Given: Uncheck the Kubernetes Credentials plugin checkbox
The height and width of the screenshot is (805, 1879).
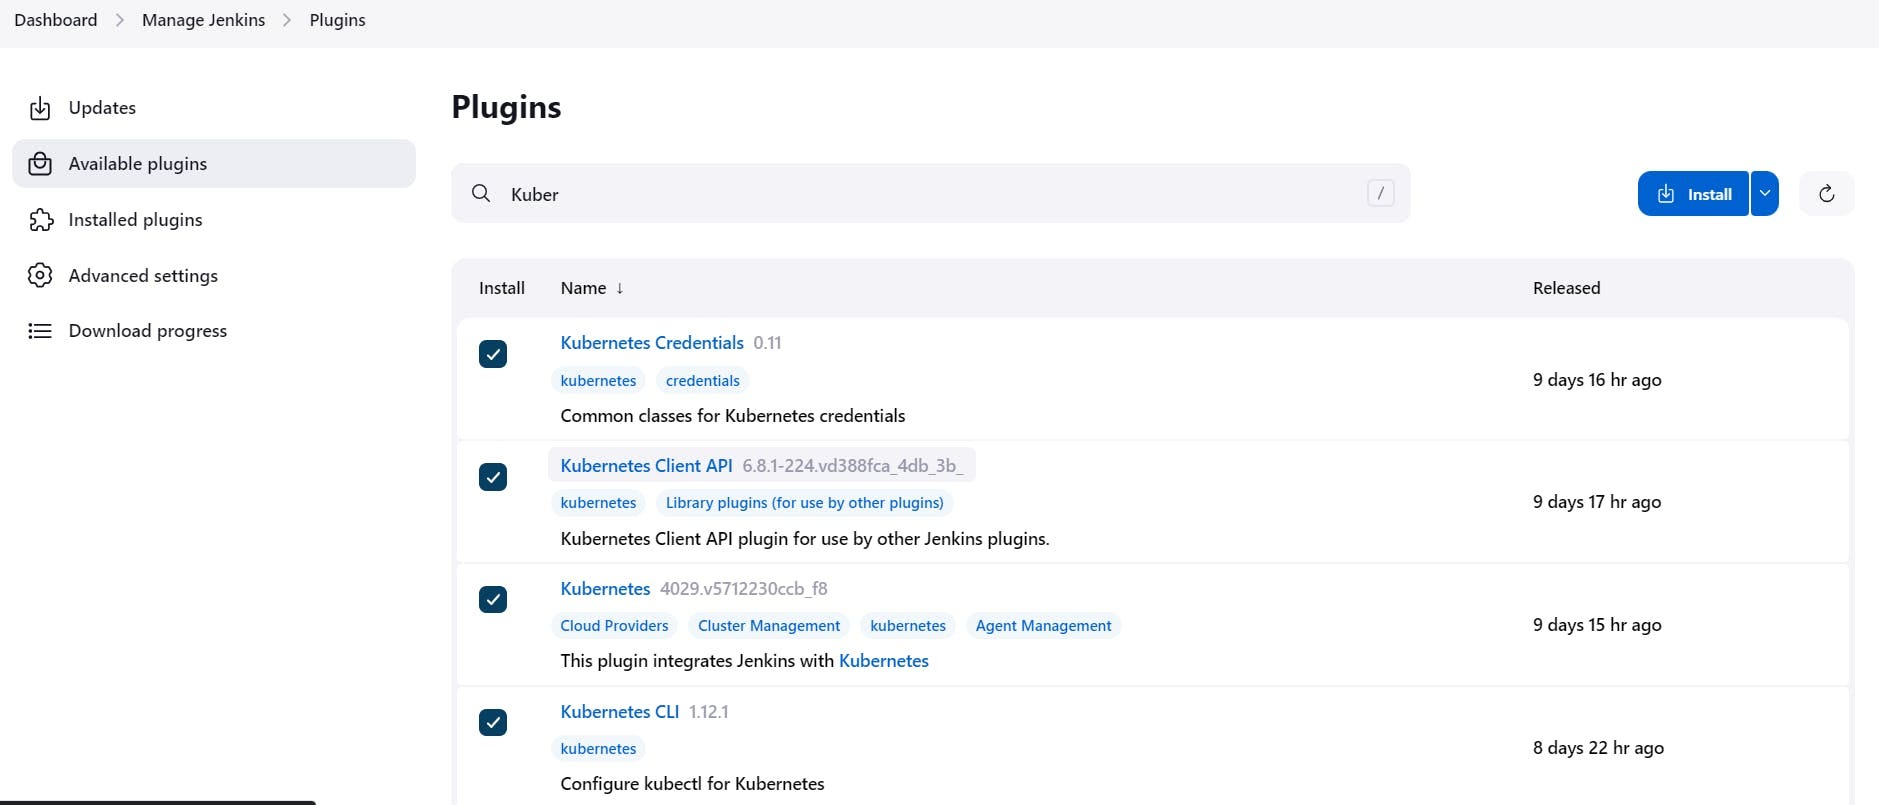Looking at the screenshot, I should coord(493,354).
